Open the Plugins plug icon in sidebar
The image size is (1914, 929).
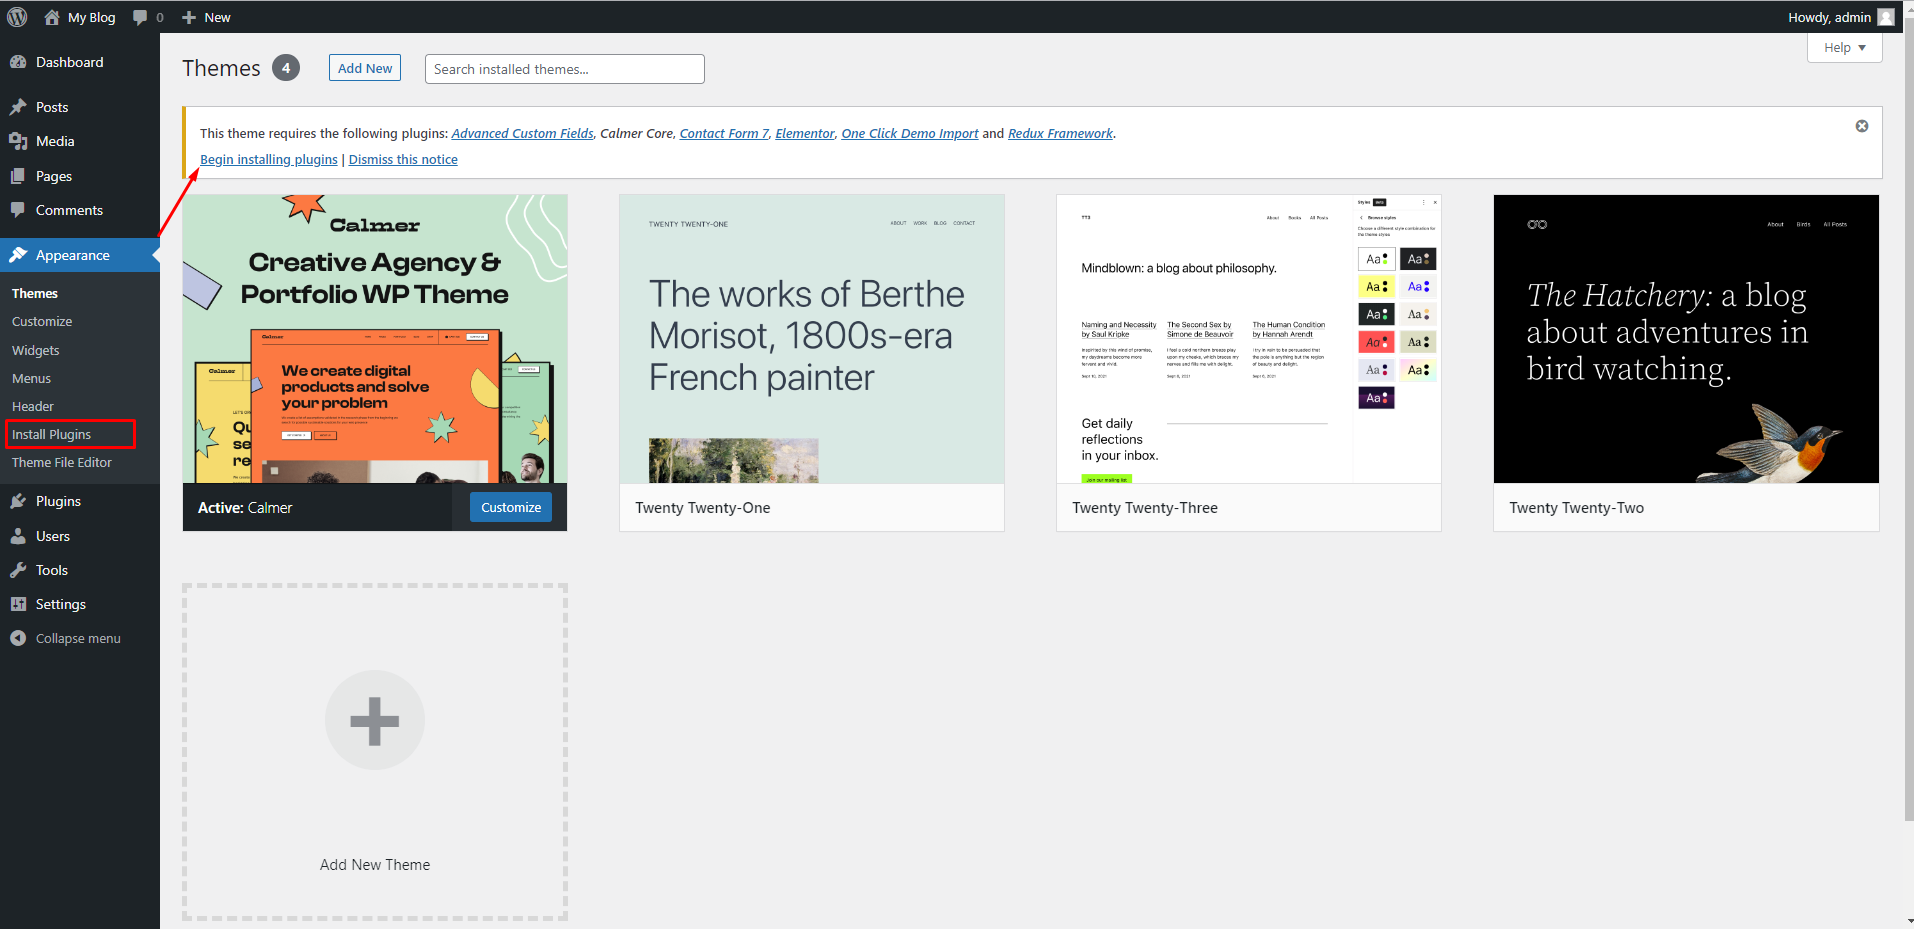click(21, 501)
